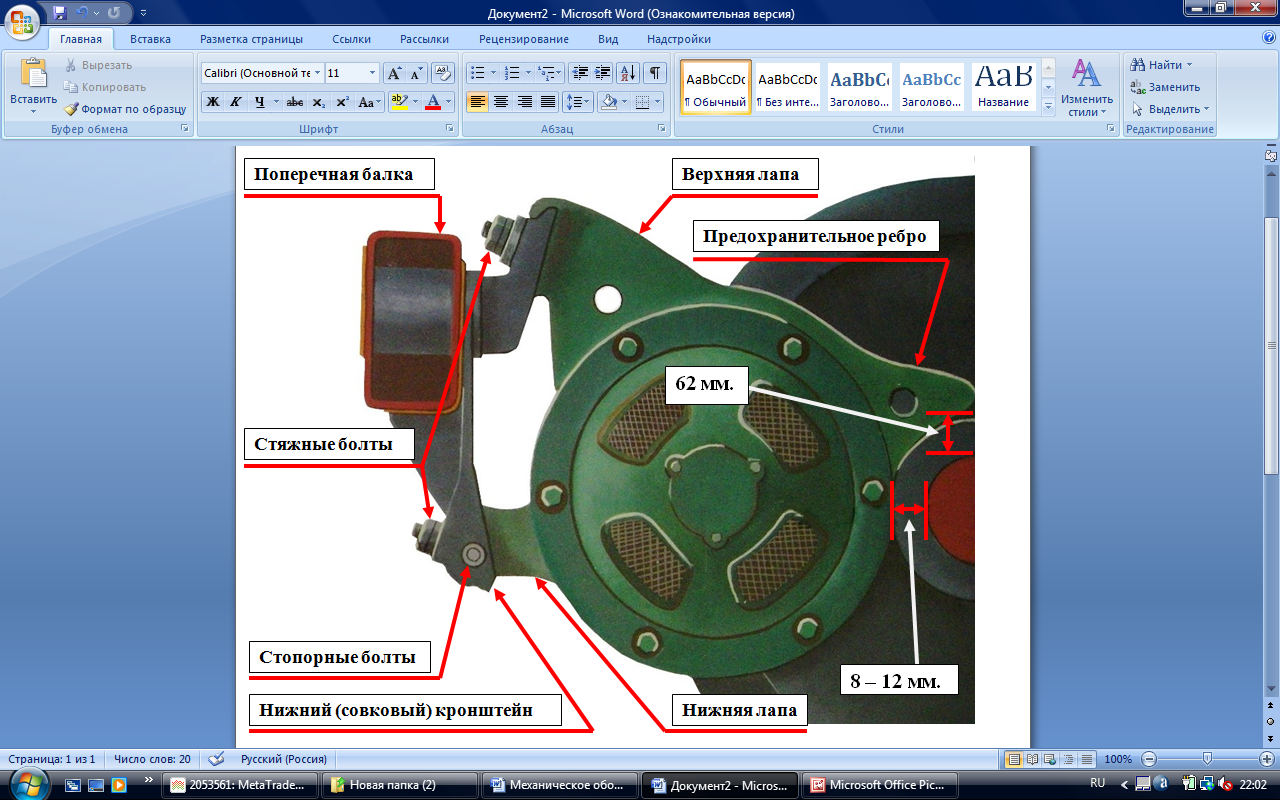Justify text alignment
This screenshot has height=800, width=1280.
(x=548, y=102)
